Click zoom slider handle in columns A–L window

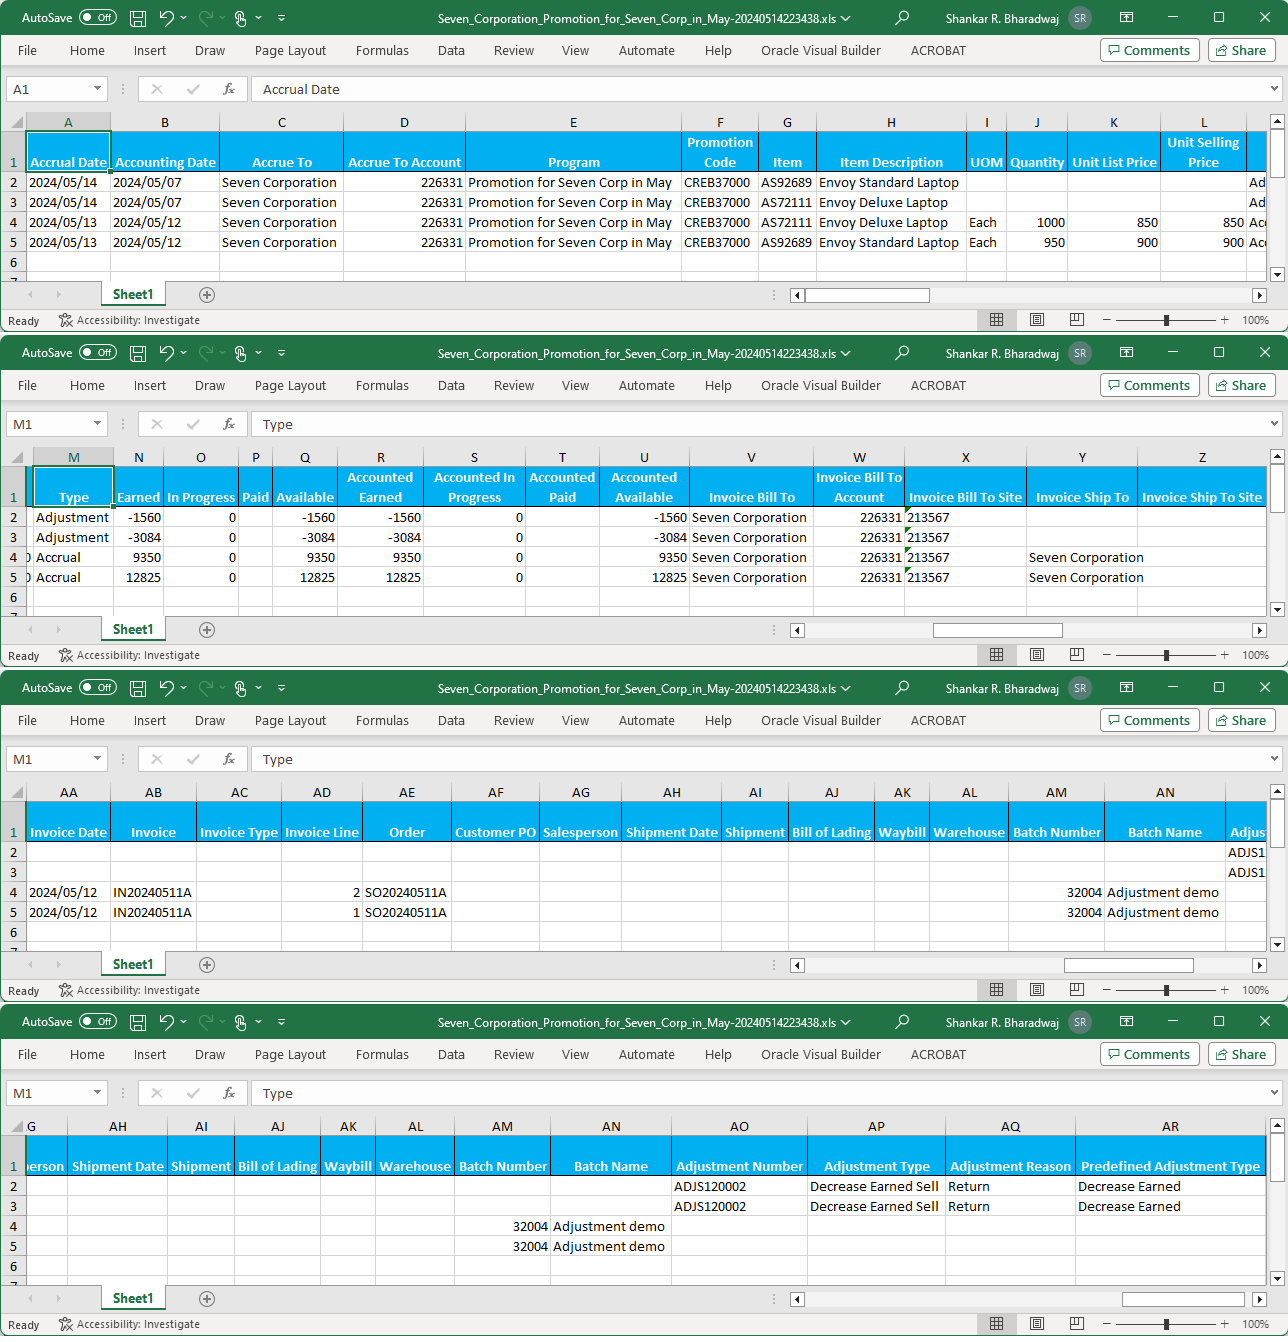pyautogui.click(x=1166, y=320)
